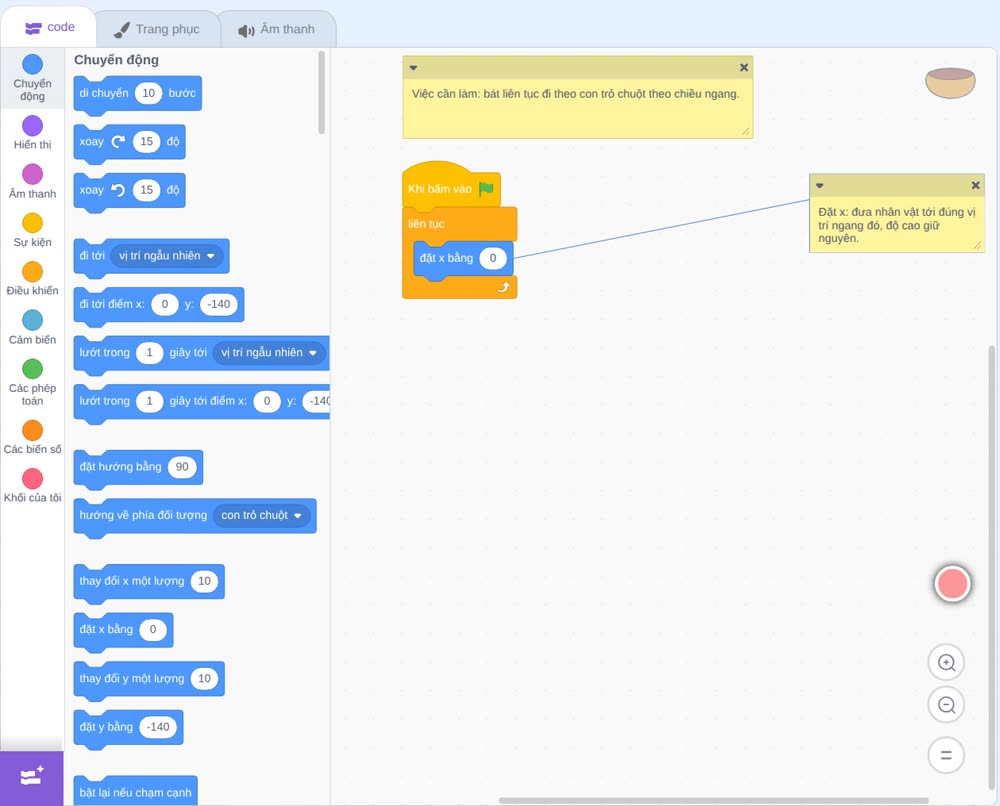
Task: Click the add extension button
Action: 32,777
